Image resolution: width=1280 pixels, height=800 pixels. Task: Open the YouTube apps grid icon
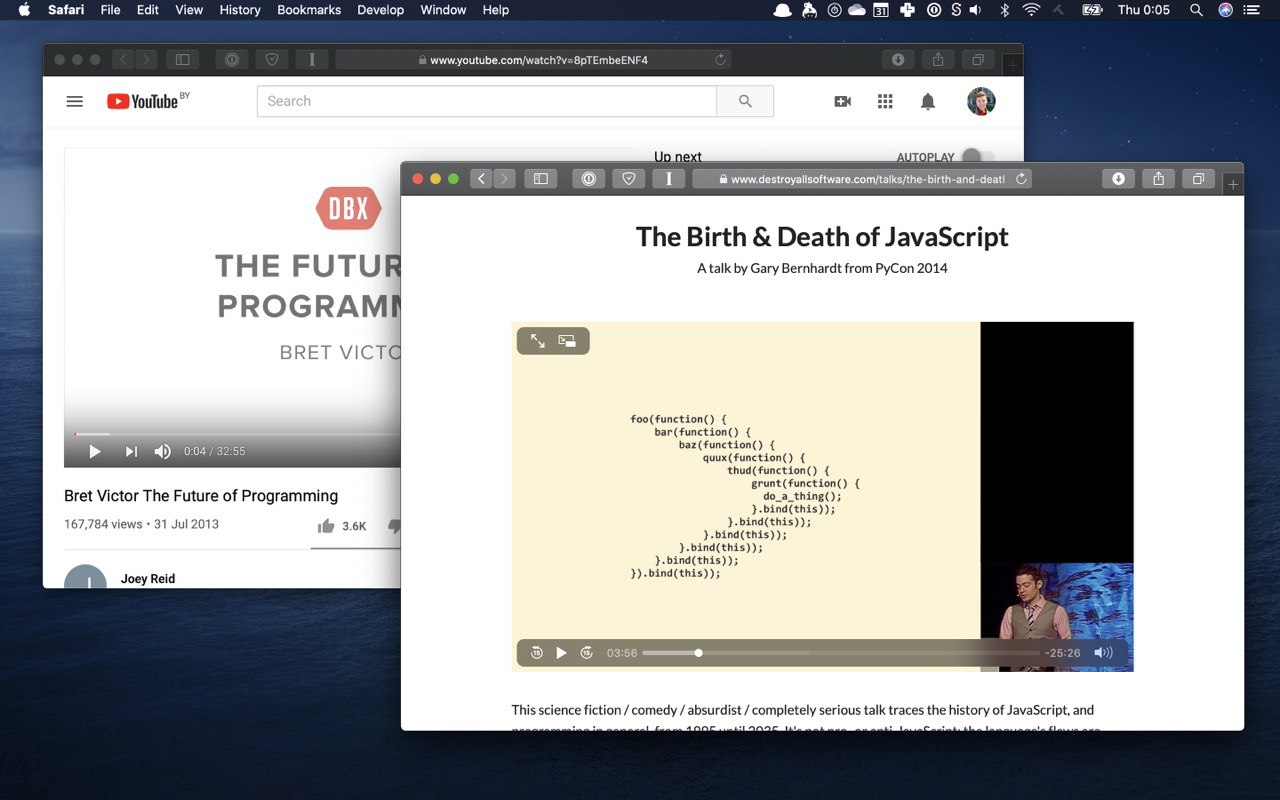(x=885, y=101)
